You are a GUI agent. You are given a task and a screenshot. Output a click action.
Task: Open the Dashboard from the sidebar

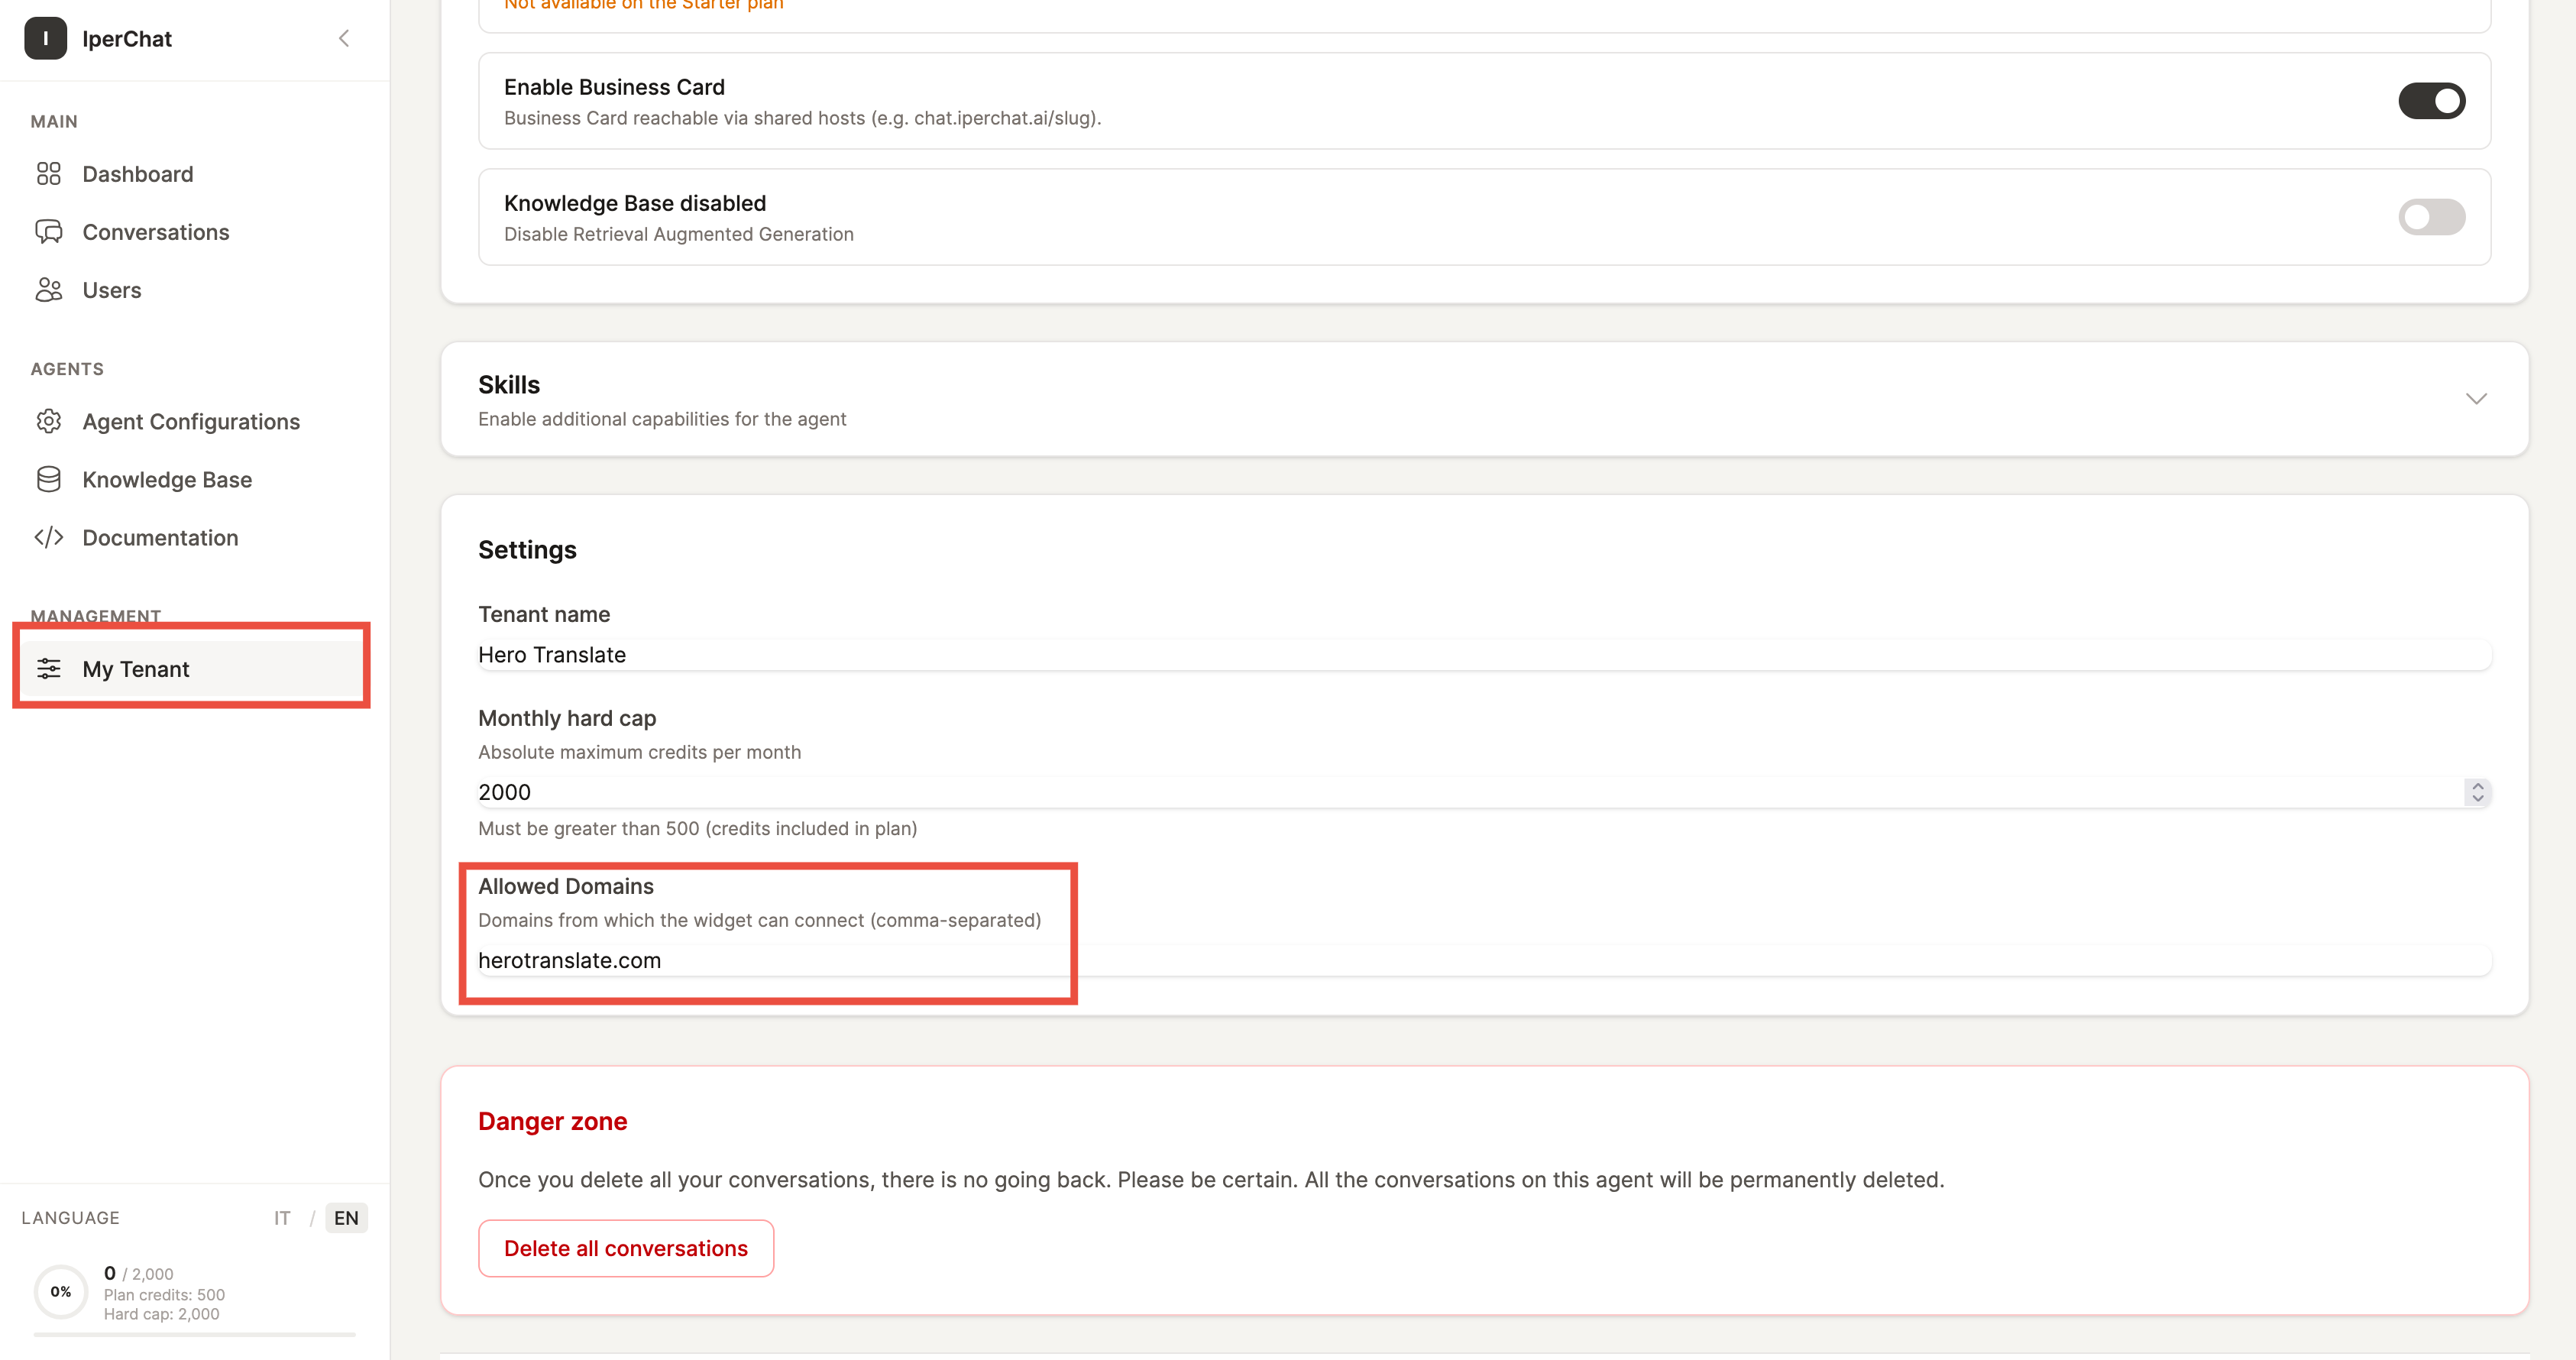[137, 174]
